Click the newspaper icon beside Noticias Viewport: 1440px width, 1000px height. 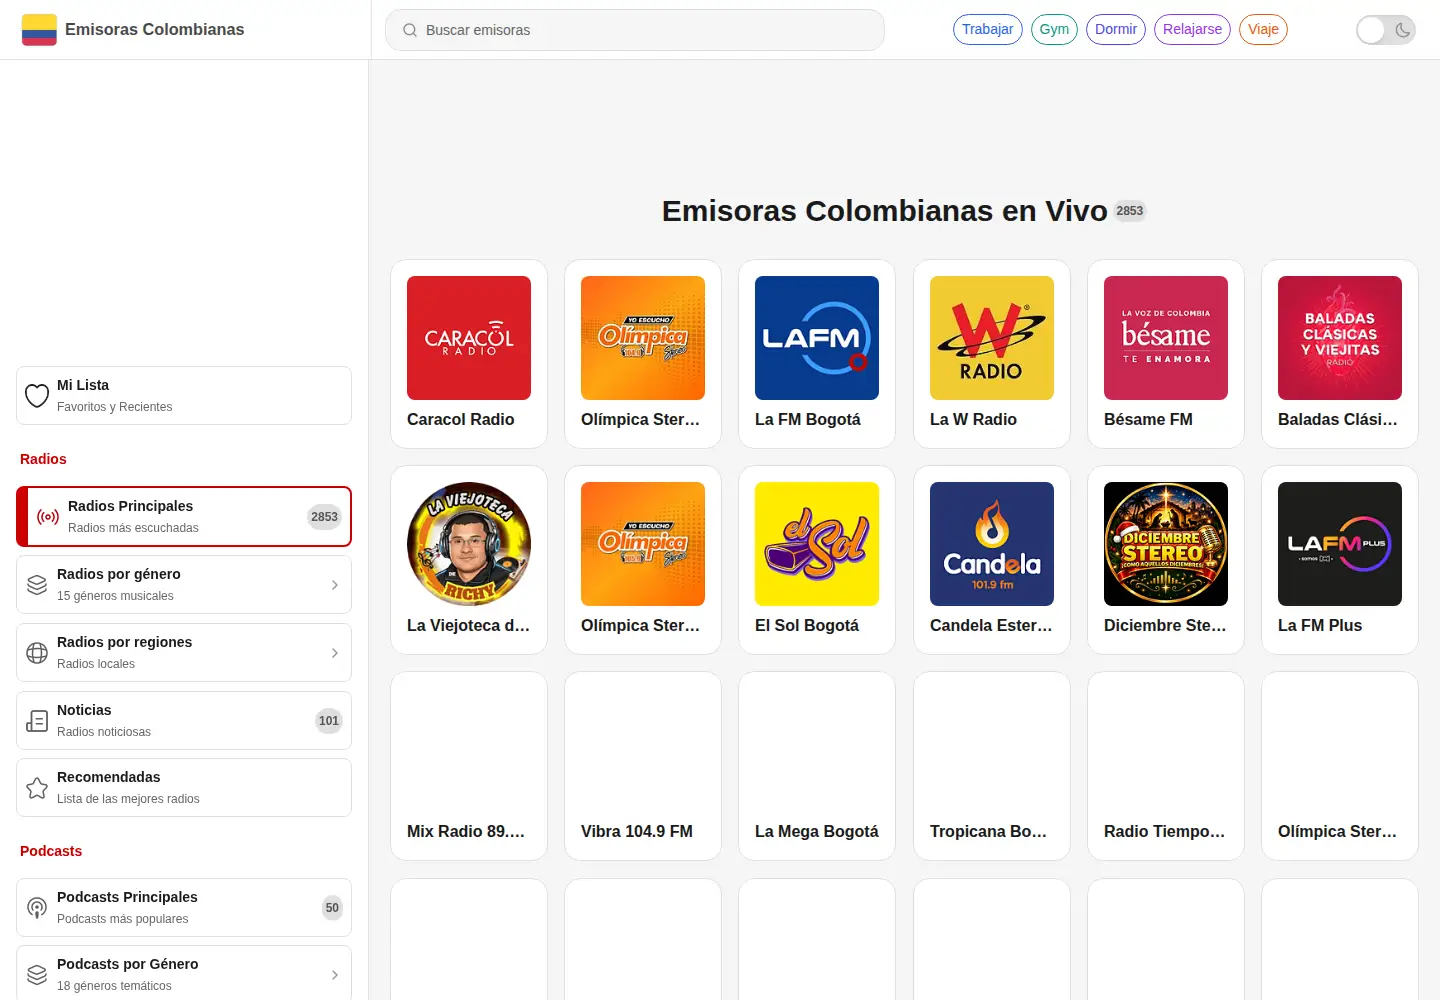pos(37,721)
